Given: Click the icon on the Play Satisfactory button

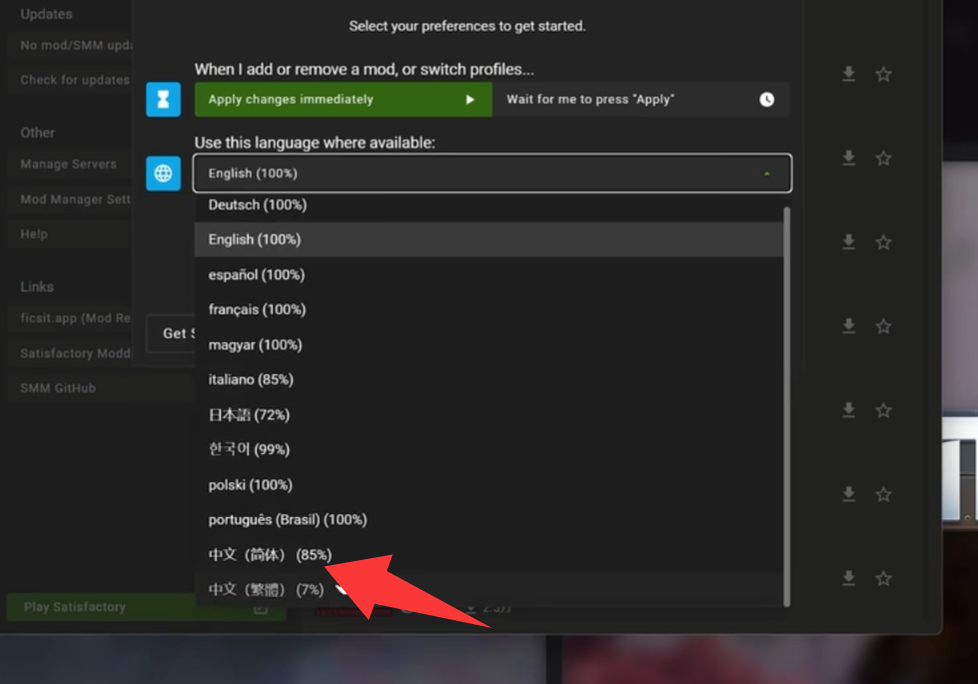Looking at the screenshot, I should (260, 607).
